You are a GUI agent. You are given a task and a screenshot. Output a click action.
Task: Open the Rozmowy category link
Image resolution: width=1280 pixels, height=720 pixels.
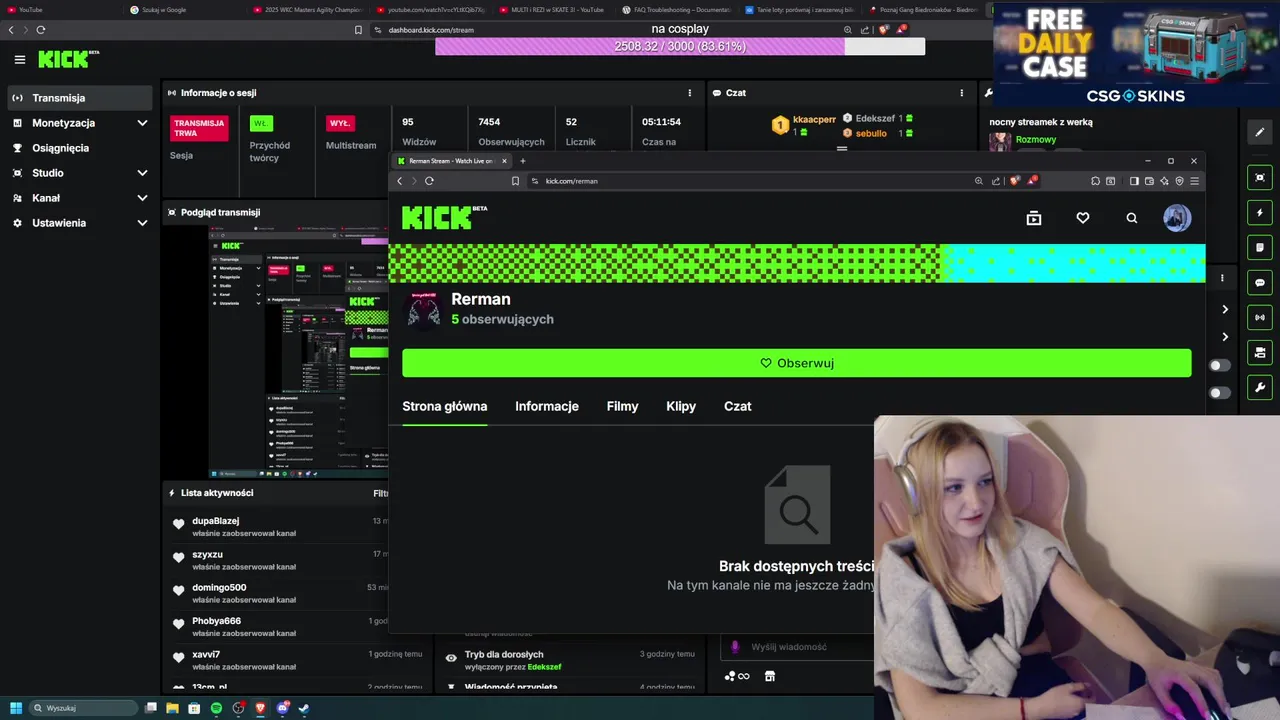[1036, 140]
